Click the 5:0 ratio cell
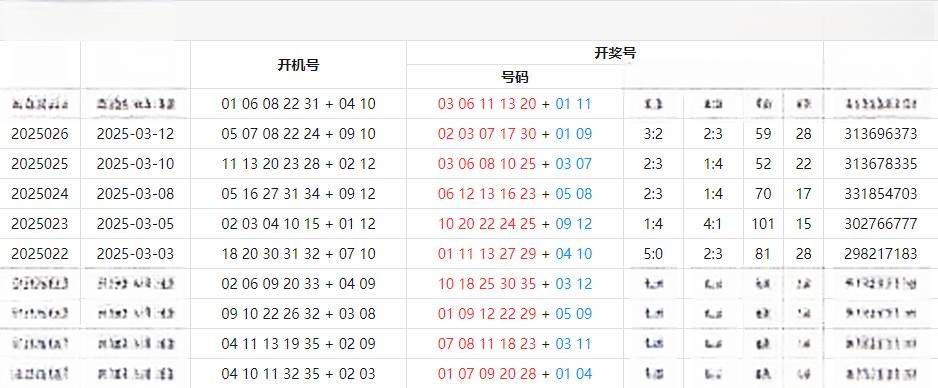The width and height of the screenshot is (938, 388). click(x=653, y=253)
